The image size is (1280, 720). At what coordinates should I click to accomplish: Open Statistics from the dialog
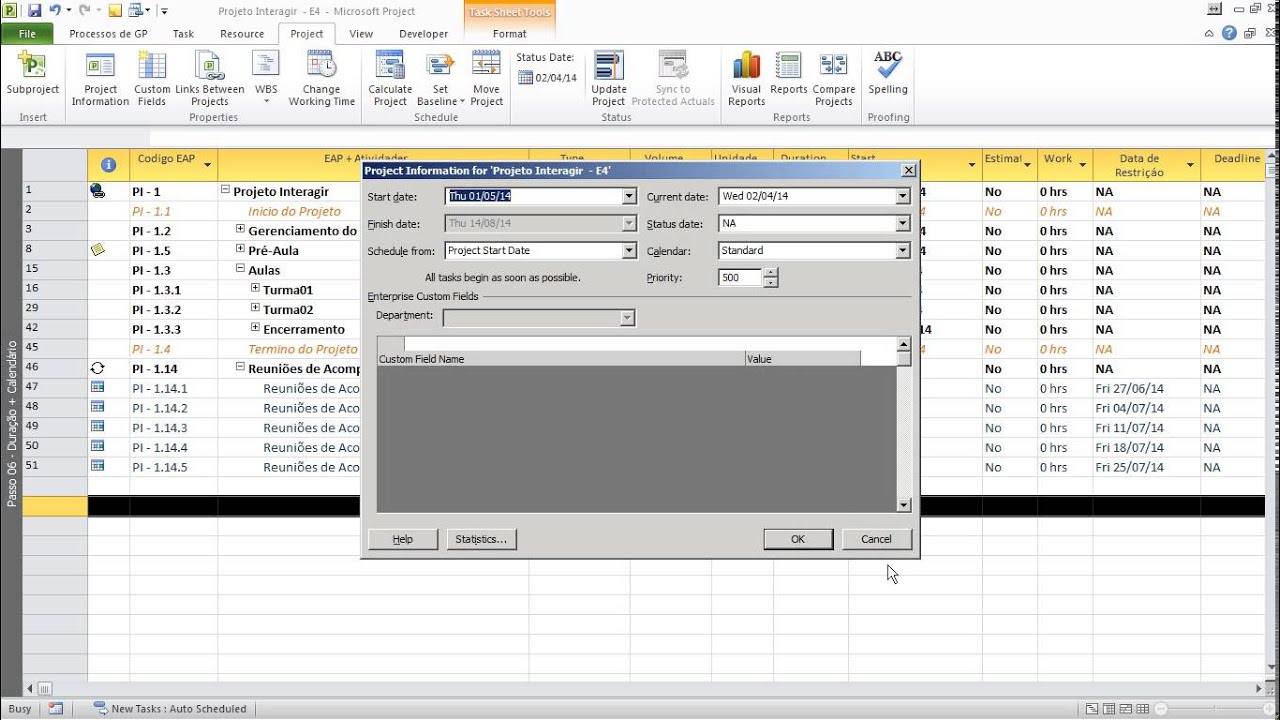click(481, 539)
